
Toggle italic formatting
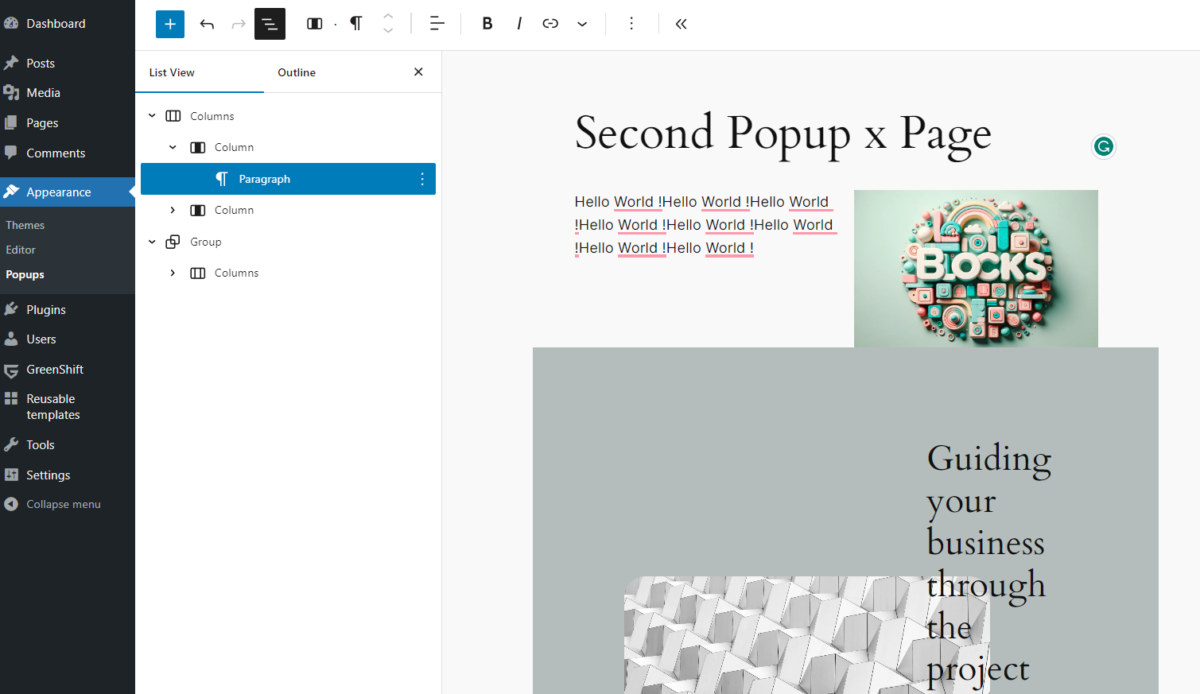(x=519, y=24)
